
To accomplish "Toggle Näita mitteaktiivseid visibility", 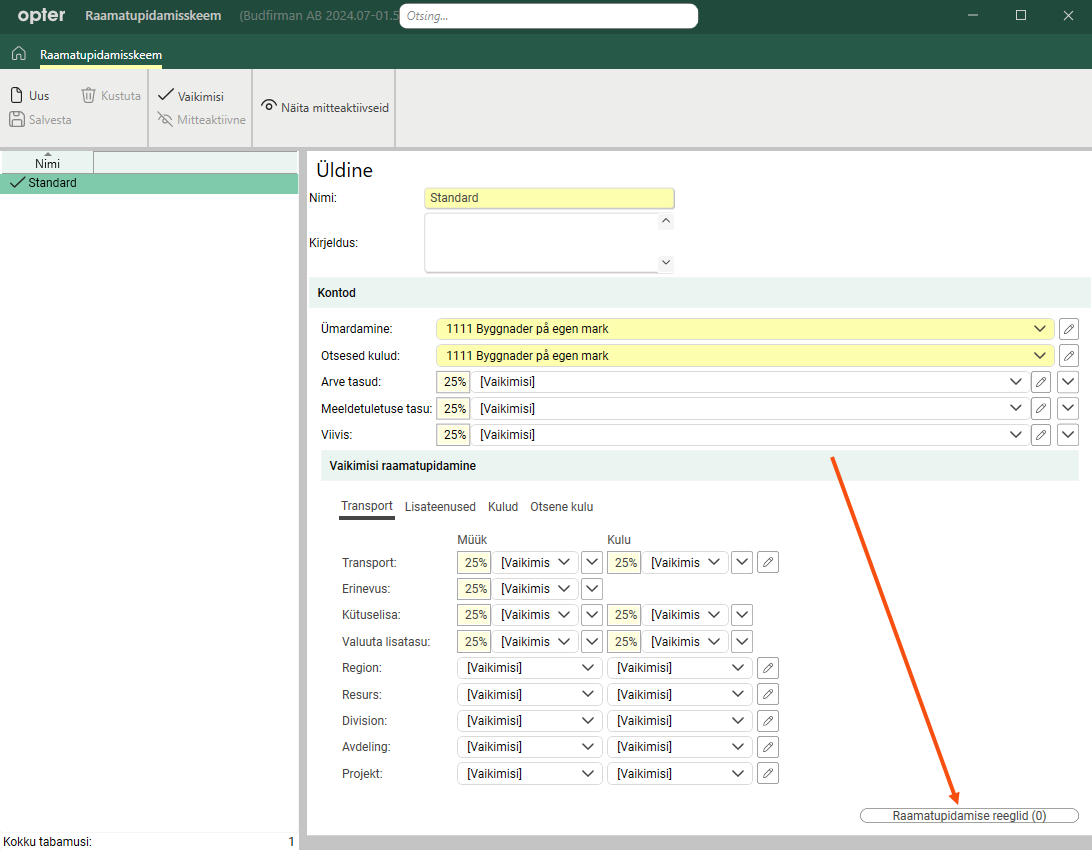I will pyautogui.click(x=324, y=107).
